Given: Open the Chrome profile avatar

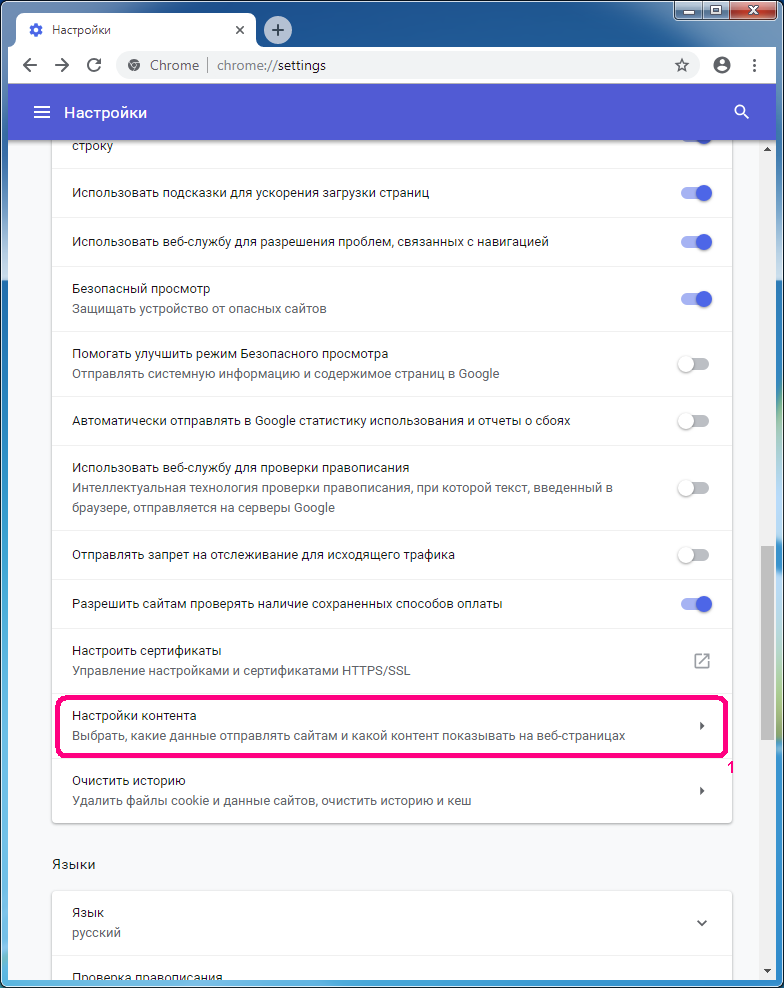Looking at the screenshot, I should click(x=722, y=65).
